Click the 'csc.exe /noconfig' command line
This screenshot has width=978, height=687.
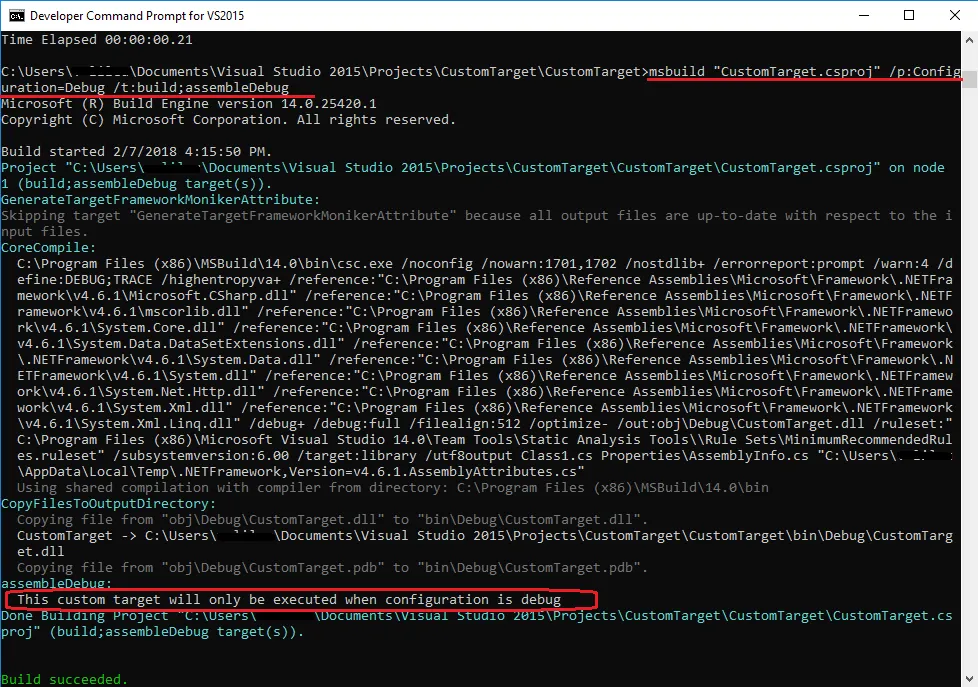pos(485,368)
